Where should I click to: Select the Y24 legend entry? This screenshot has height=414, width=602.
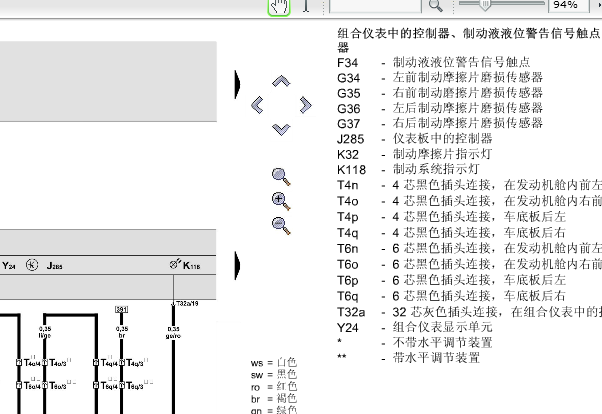pyautogui.click(x=415, y=328)
